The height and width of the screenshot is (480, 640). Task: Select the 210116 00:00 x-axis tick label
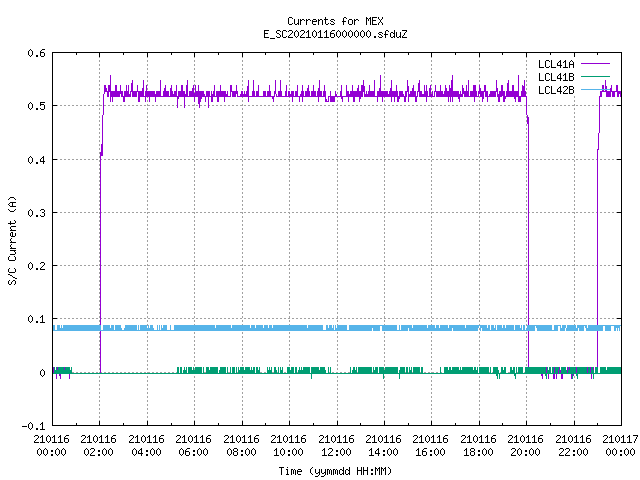(51, 446)
